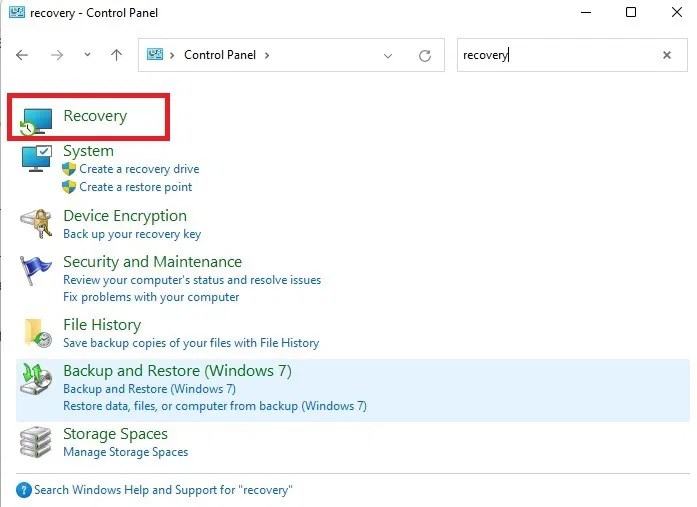Click the System monitor icon
Viewport: 697px width, 507px height.
pos(36,158)
